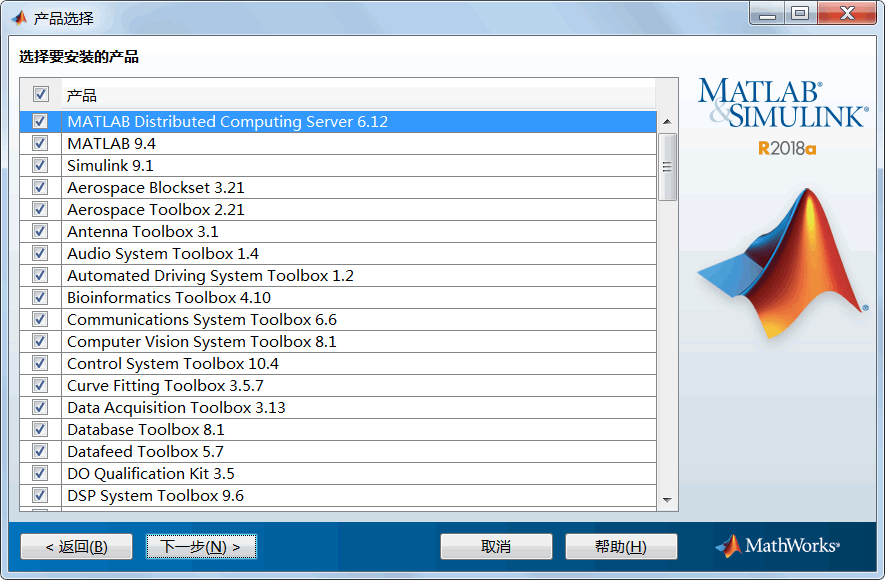
Task: Select Communications System Toolbox 6.6 text
Action: coord(202,319)
